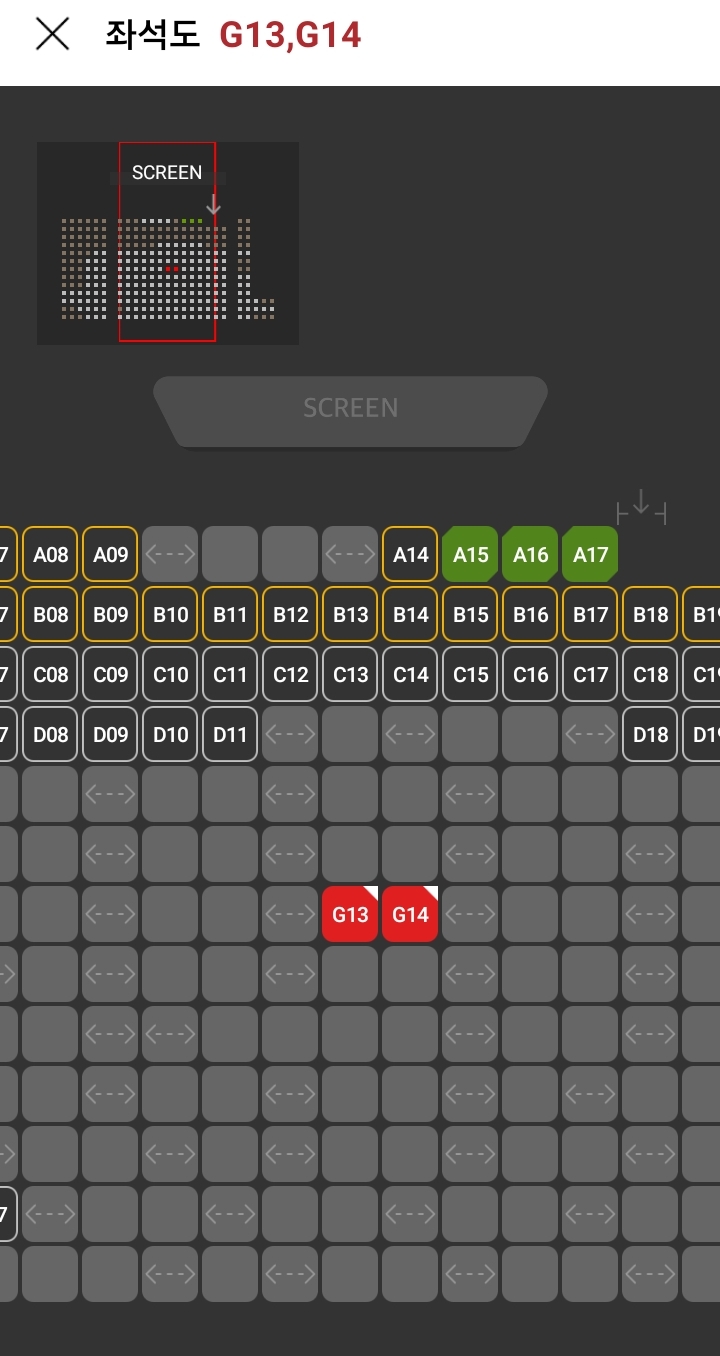Select seat A09
720x1356 pixels.
tap(110, 554)
